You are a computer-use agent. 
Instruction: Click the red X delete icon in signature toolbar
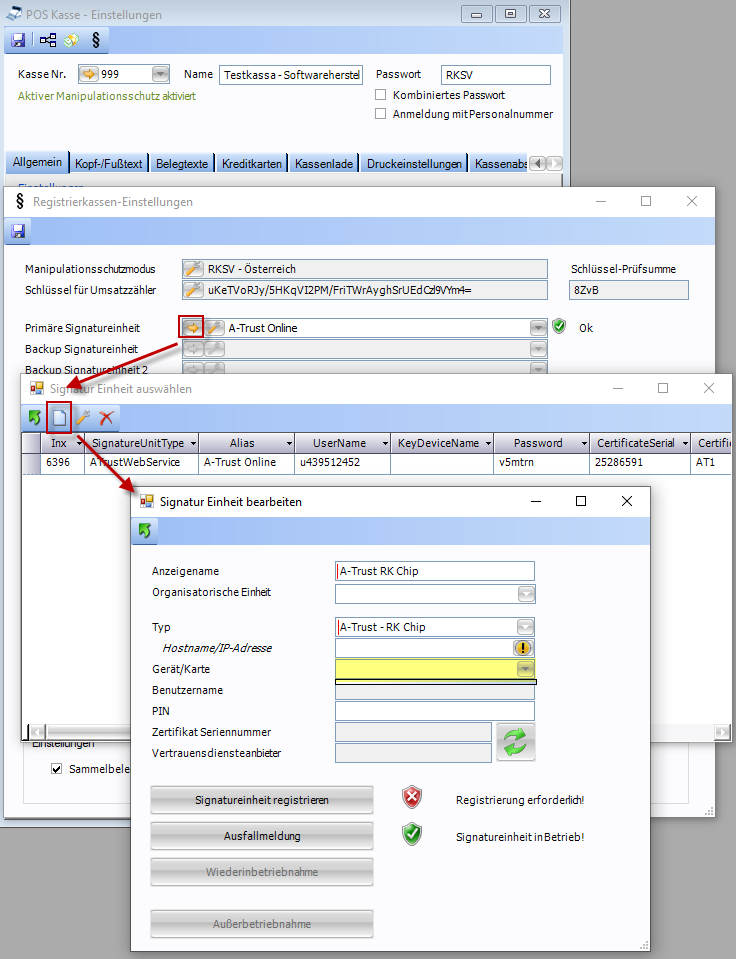coord(106,417)
